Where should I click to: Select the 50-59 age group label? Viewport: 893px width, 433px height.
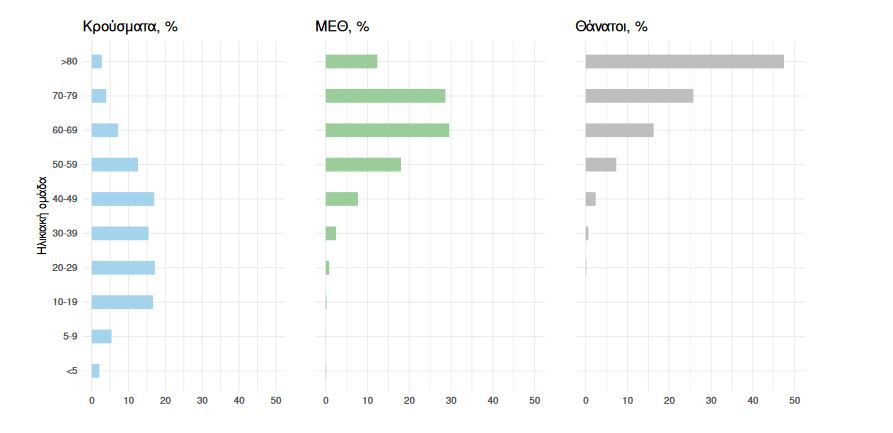pos(66,165)
